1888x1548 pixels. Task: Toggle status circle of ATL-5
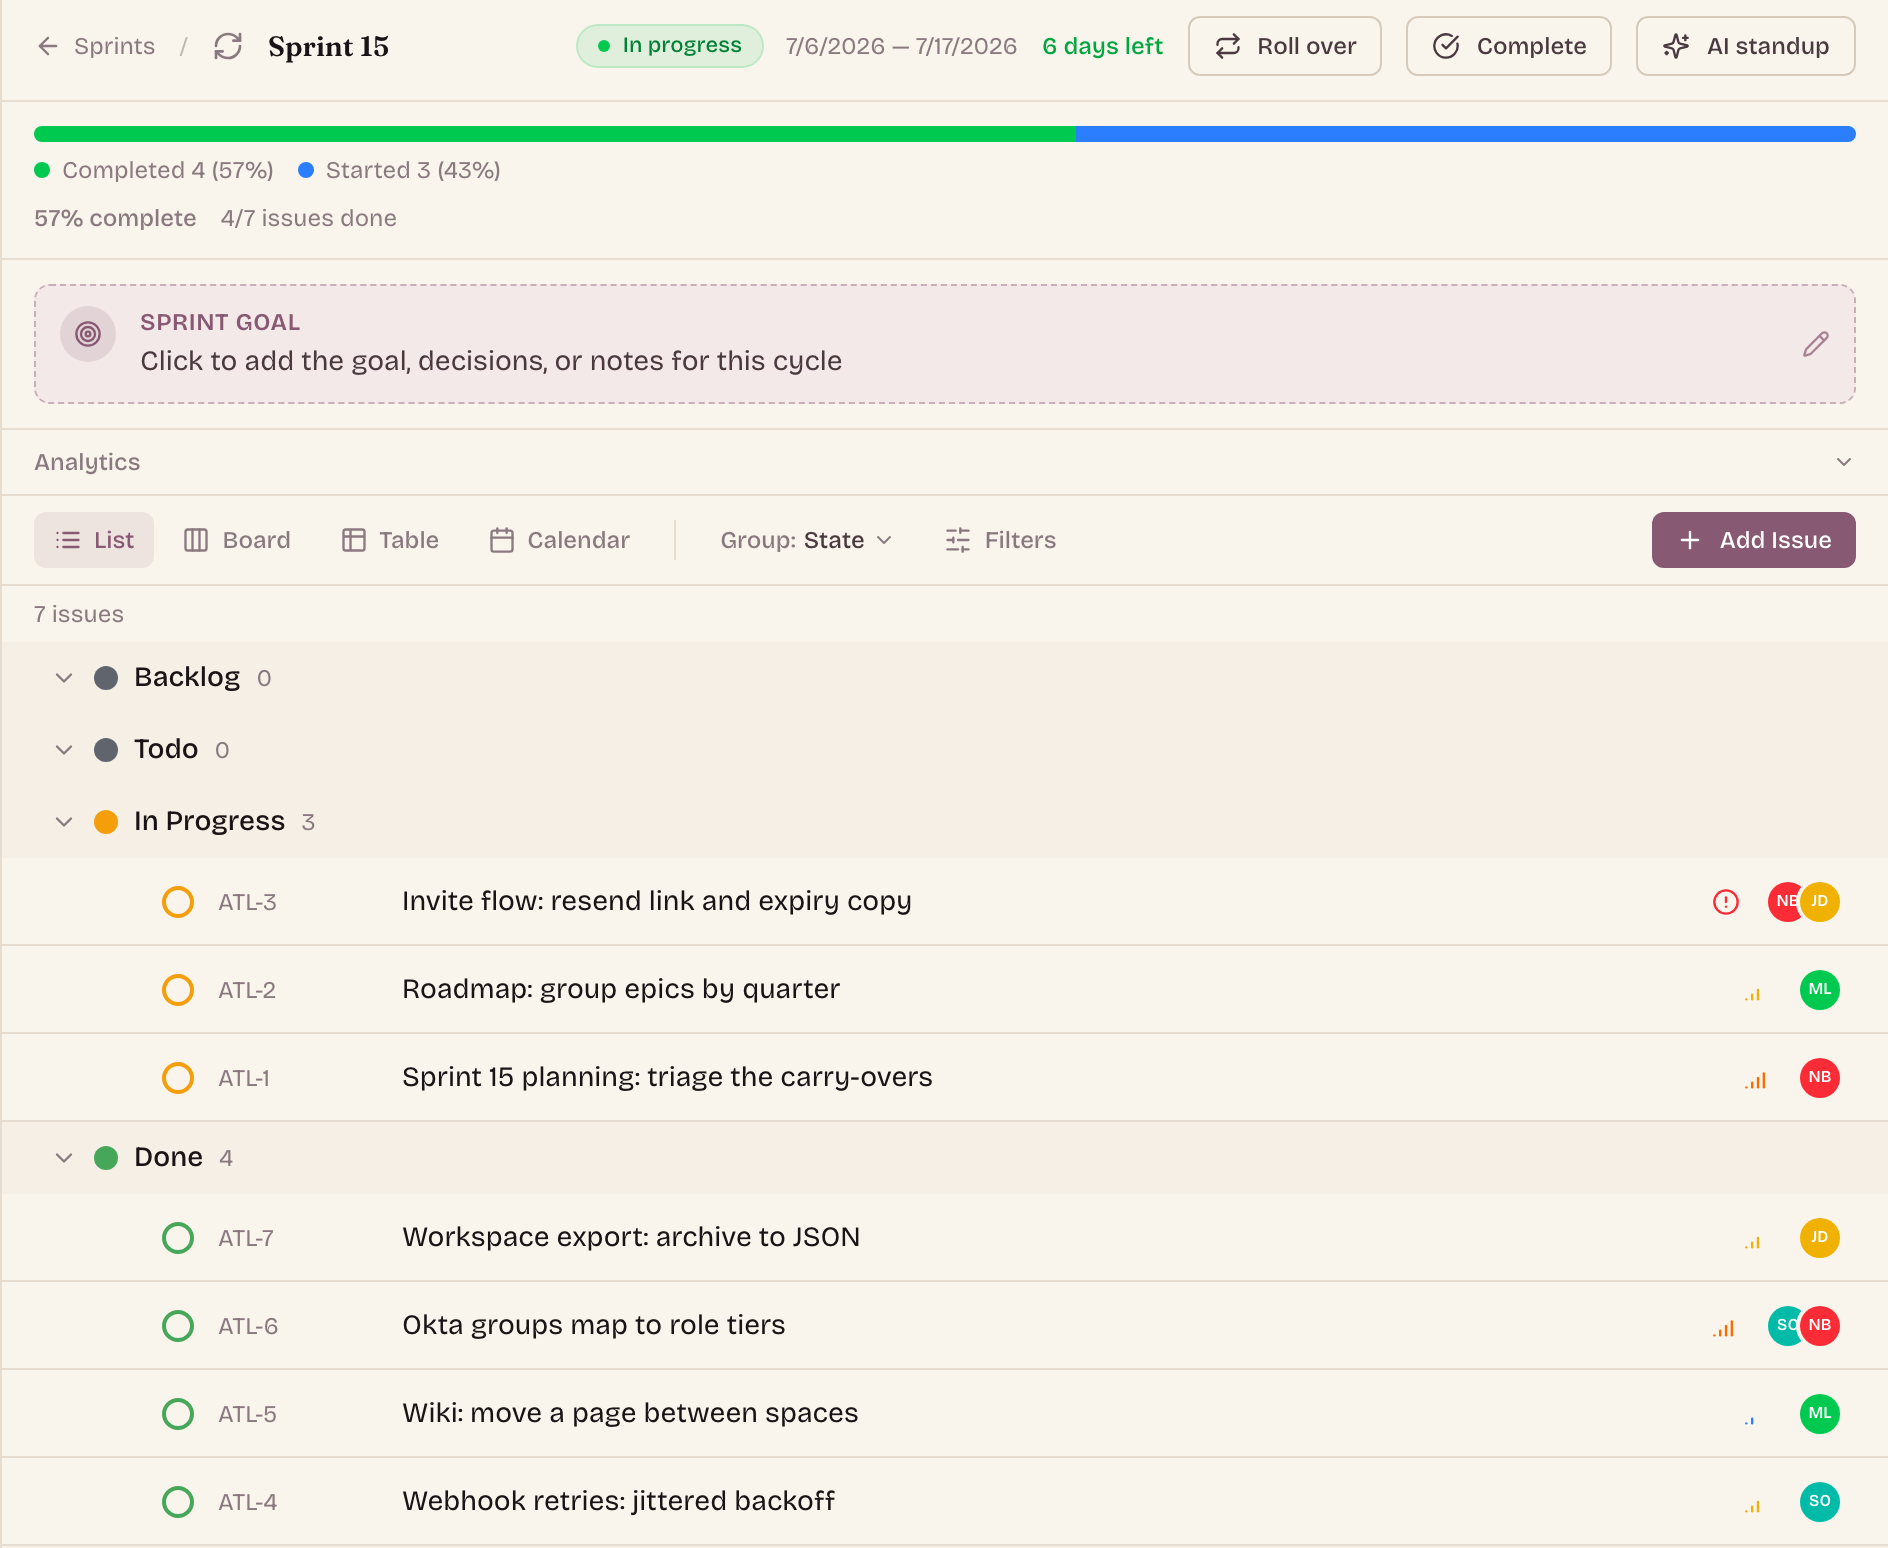tap(178, 1414)
